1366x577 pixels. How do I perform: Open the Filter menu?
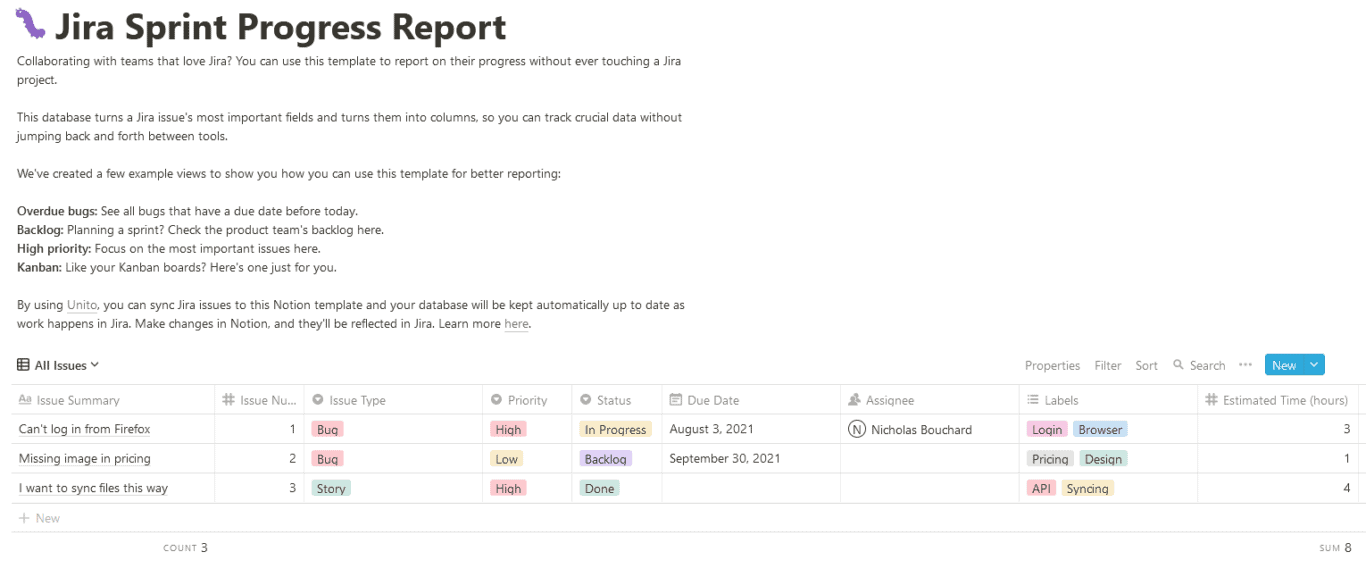click(x=1107, y=365)
